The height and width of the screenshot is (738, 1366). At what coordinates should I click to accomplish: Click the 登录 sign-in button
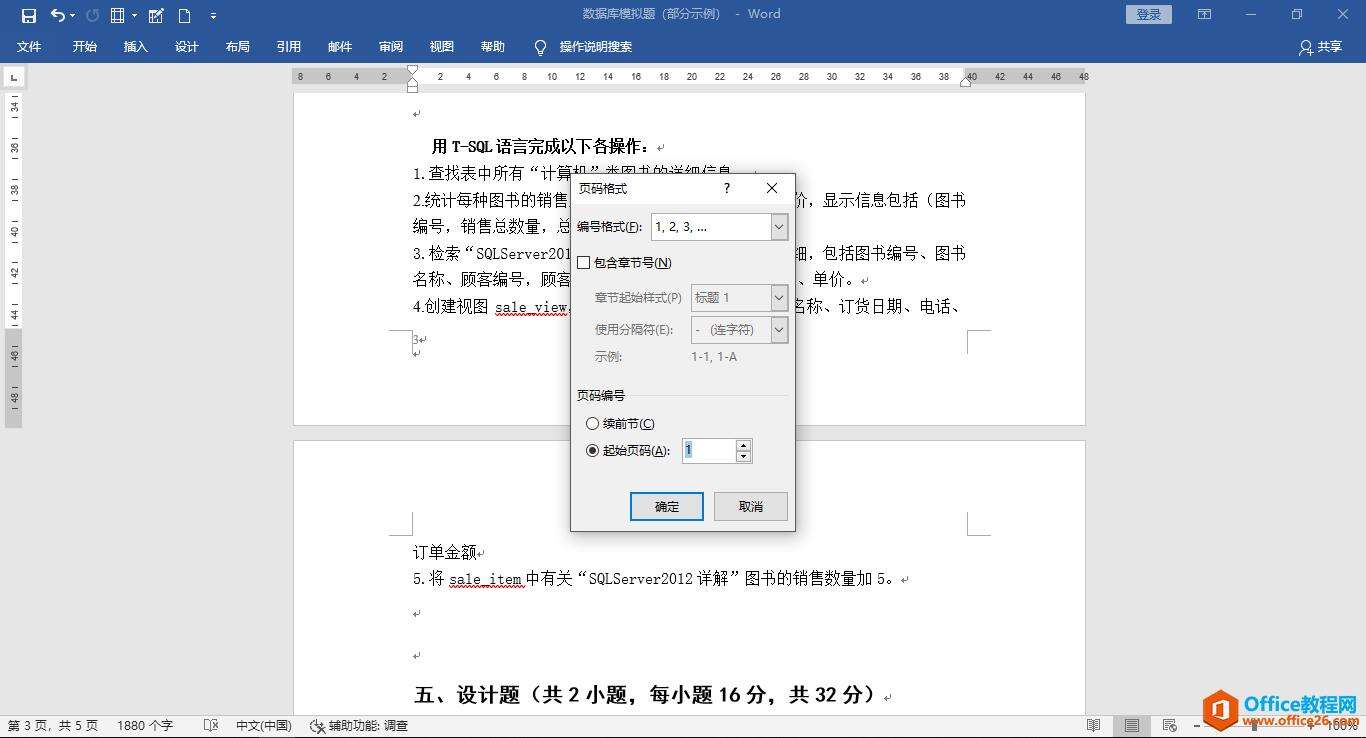click(1149, 15)
